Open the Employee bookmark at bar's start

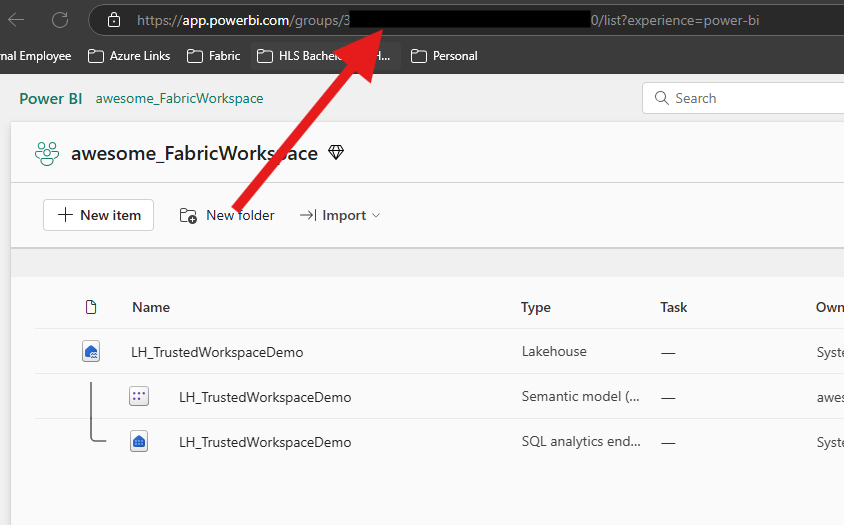(x=36, y=56)
